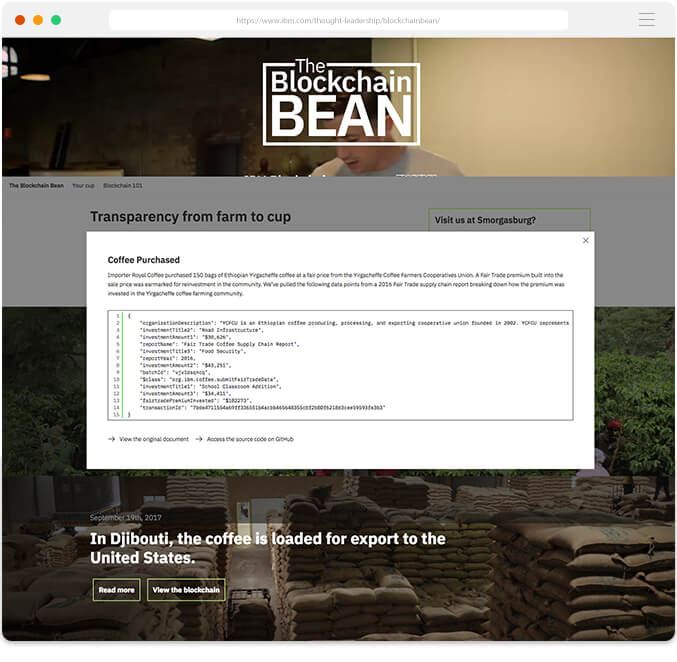
Task: Click the code line containing "reportName"
Action: tap(219, 344)
